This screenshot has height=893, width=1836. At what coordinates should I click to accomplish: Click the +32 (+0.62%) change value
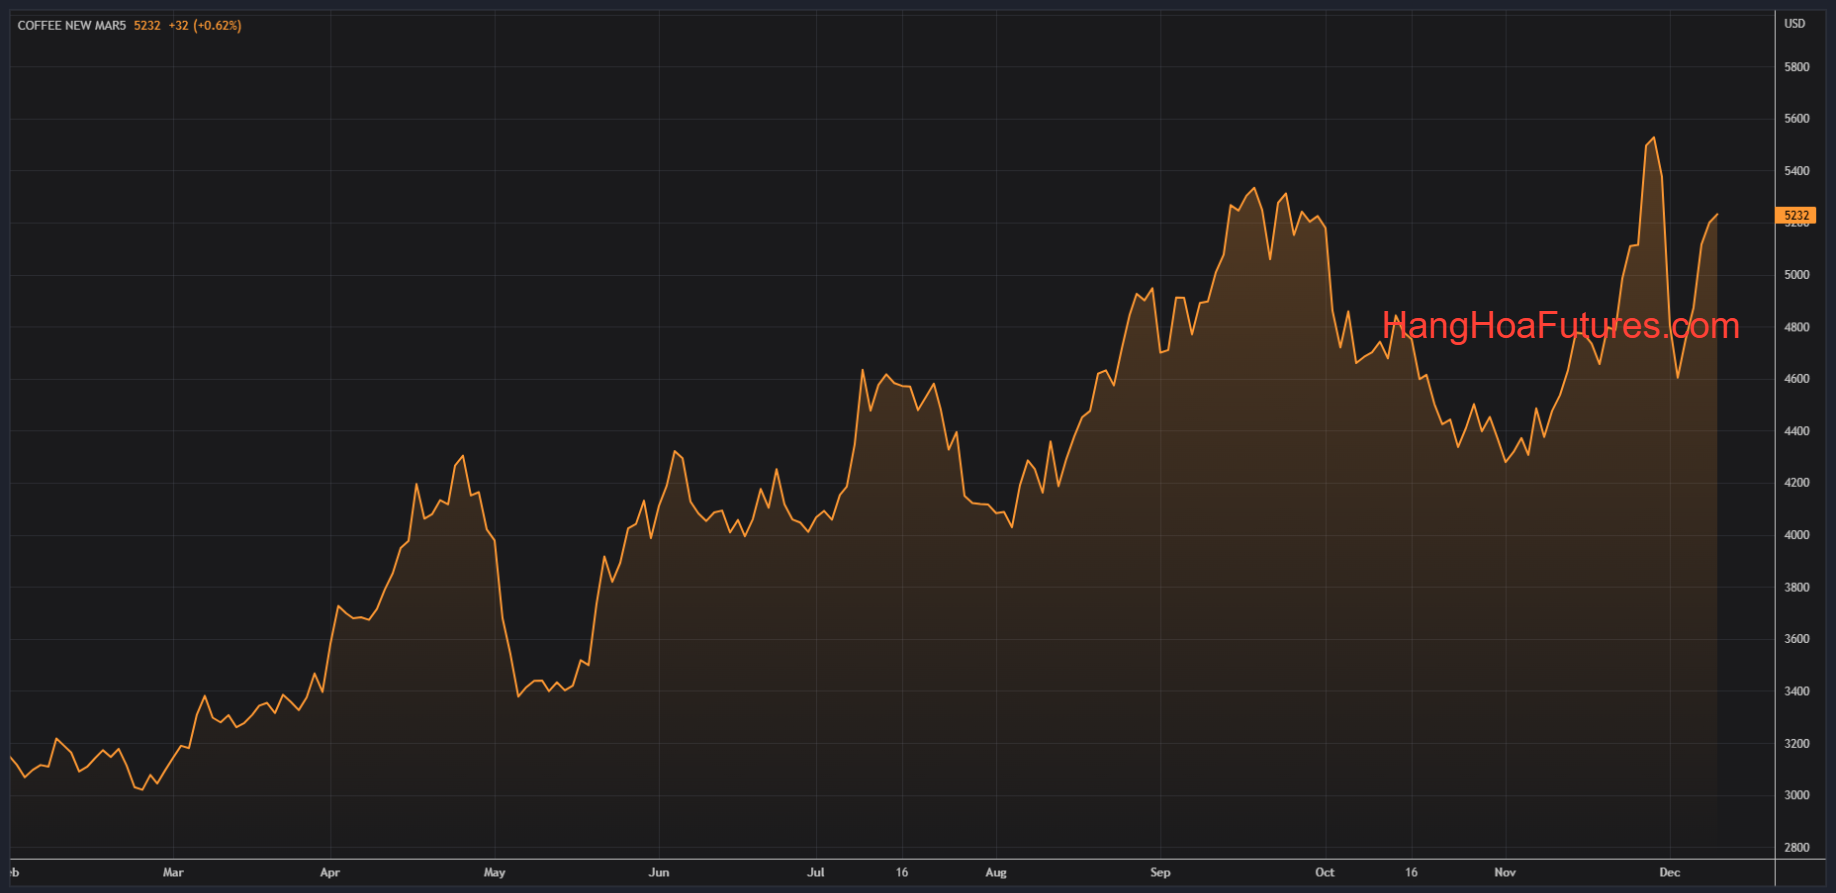pyautogui.click(x=205, y=26)
